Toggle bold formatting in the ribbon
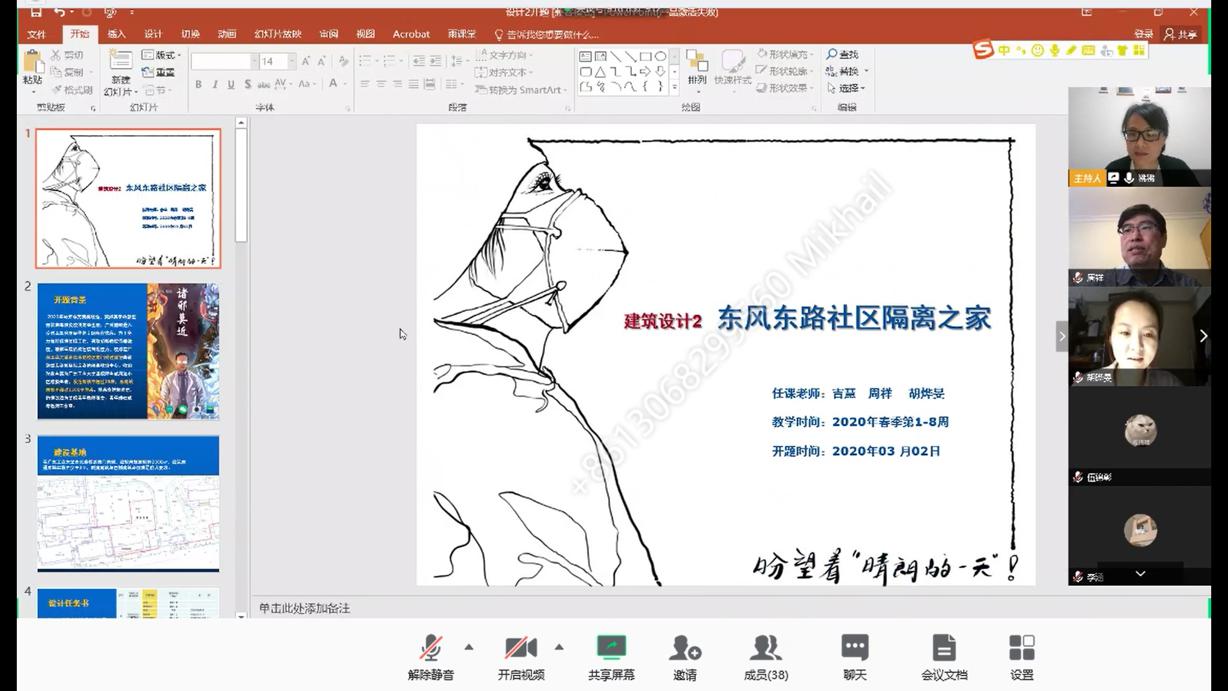The height and width of the screenshot is (691, 1228). (199, 85)
